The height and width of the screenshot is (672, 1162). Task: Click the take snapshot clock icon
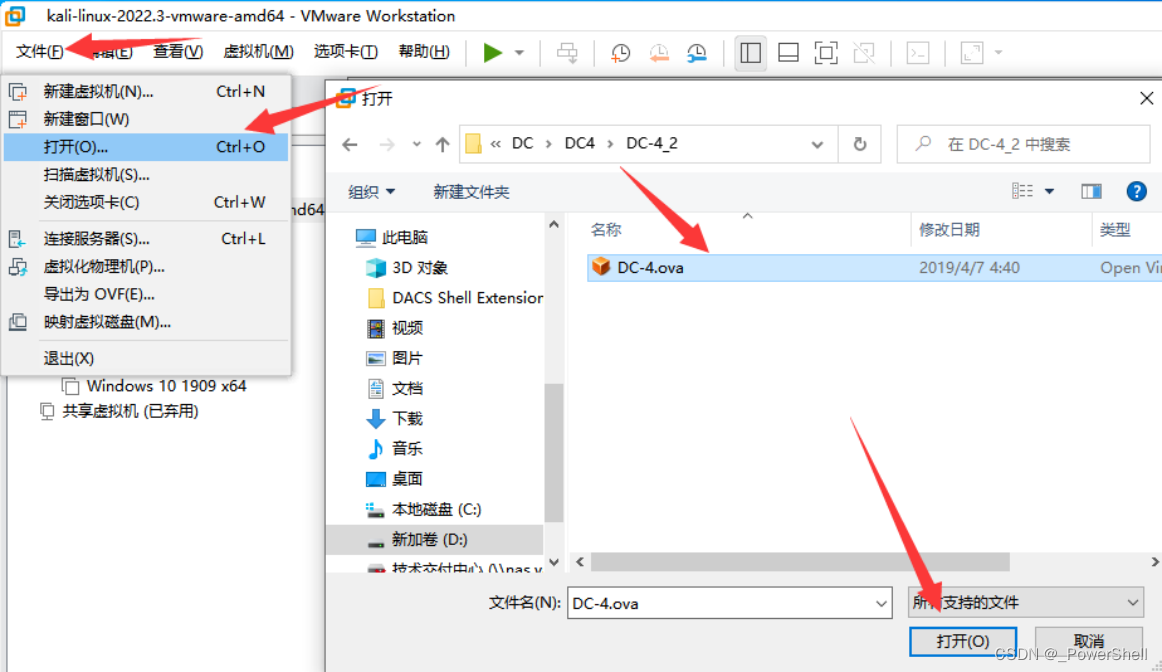(x=620, y=53)
